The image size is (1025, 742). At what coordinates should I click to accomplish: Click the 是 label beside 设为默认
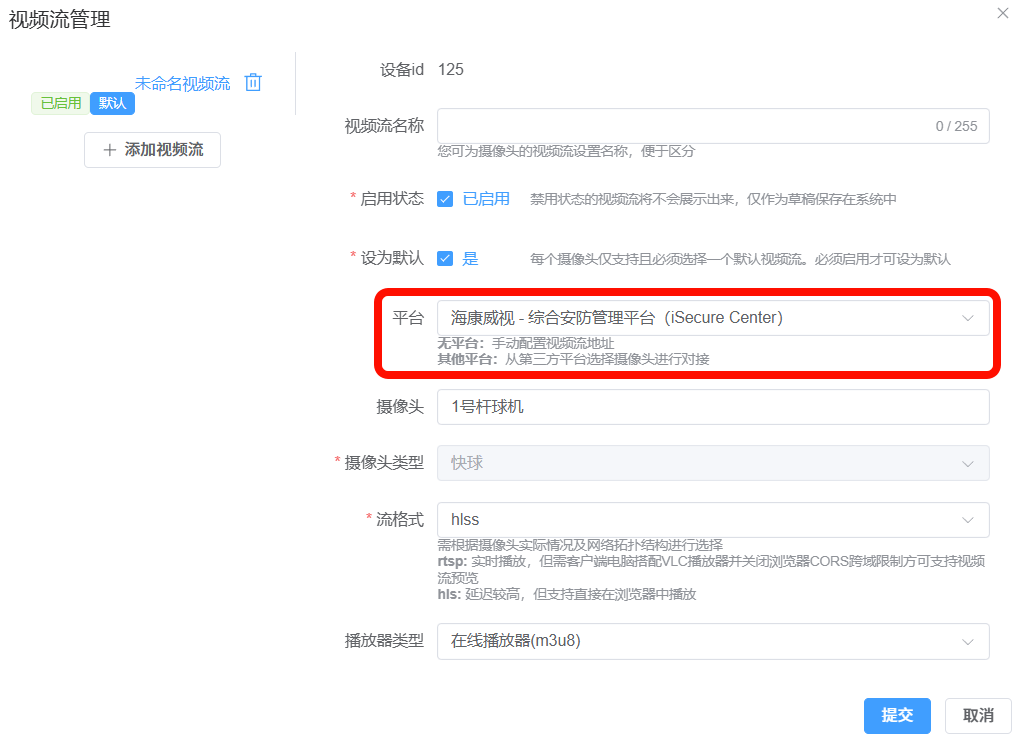470,259
